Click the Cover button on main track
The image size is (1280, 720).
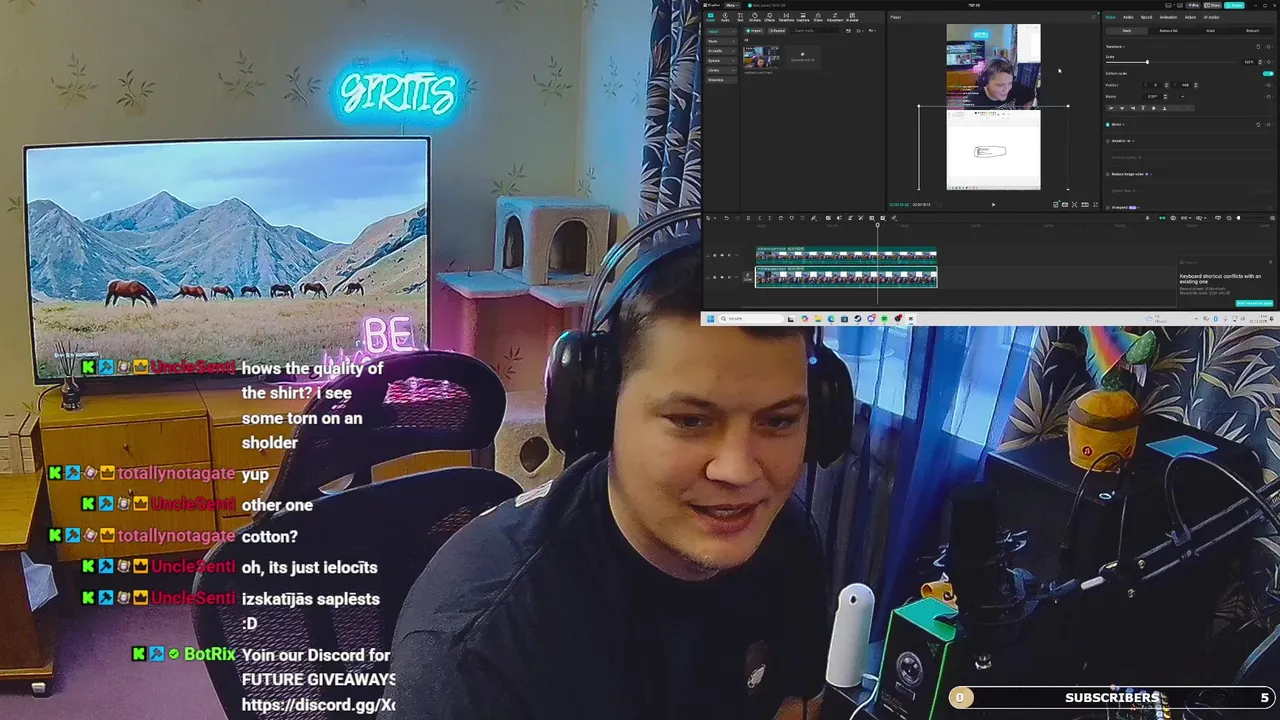(748, 277)
